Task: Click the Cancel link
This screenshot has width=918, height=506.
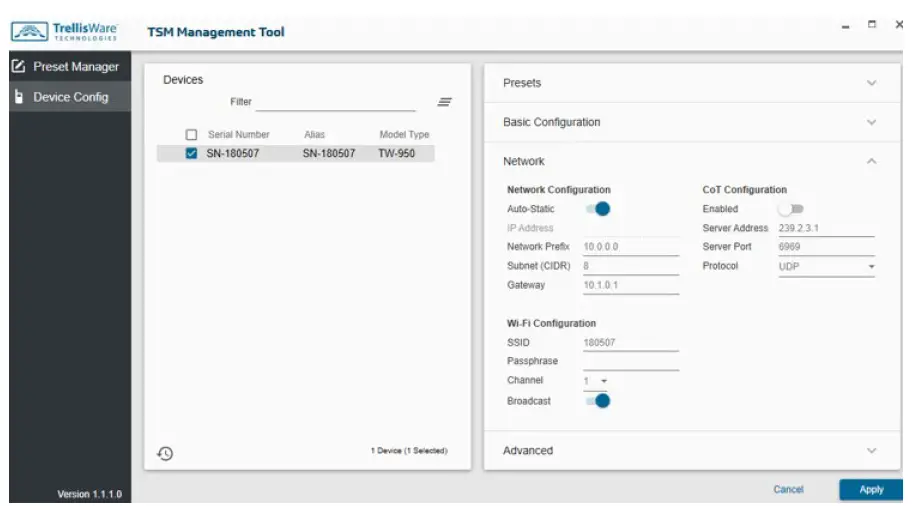Action: (x=788, y=489)
